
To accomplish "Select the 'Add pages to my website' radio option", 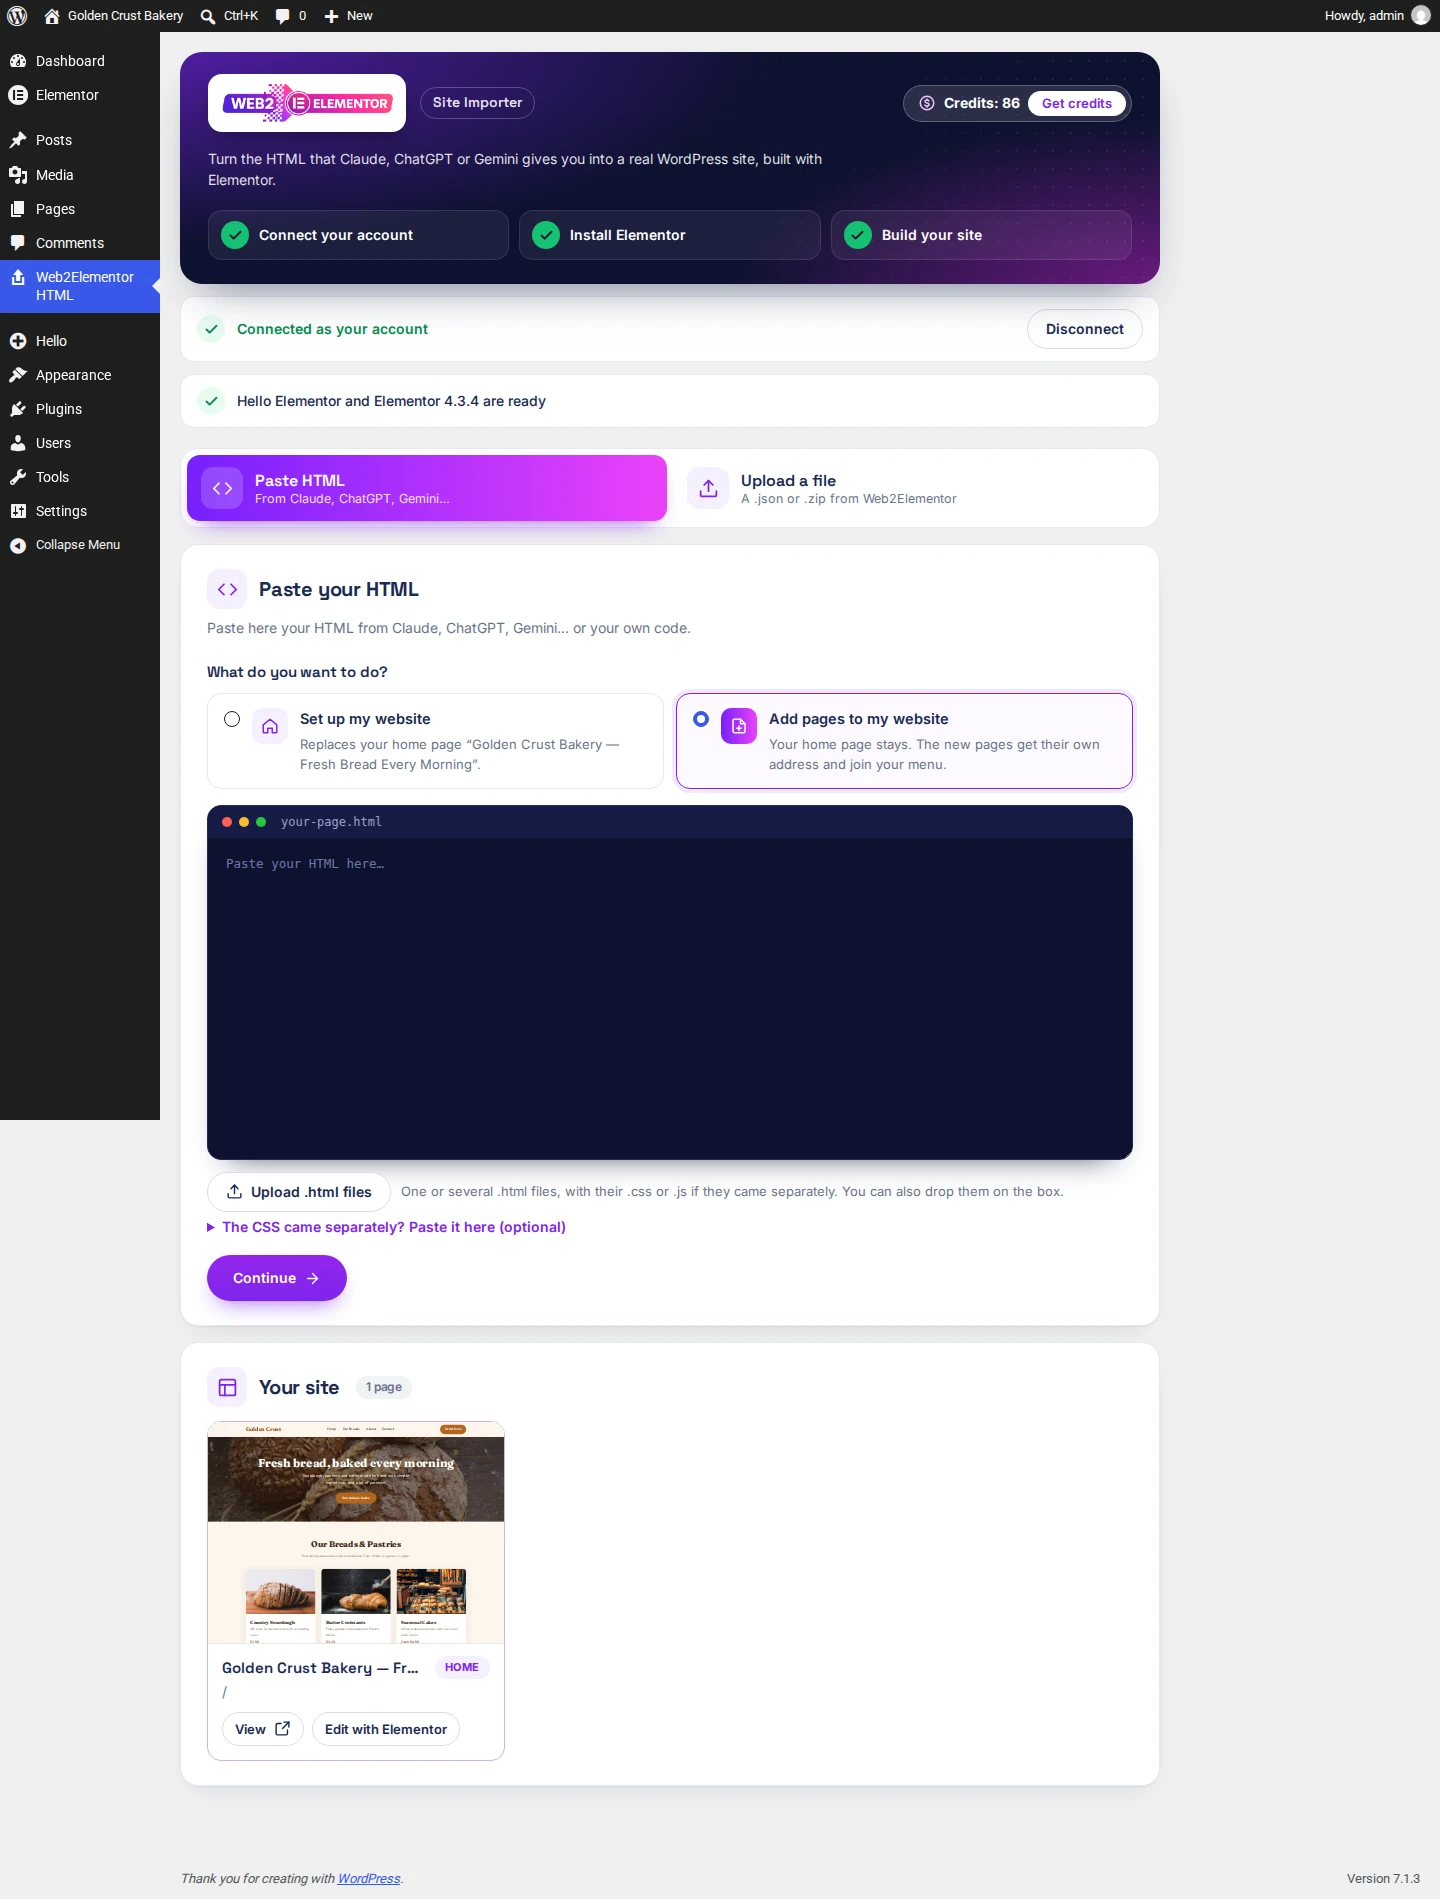I will coord(701,719).
